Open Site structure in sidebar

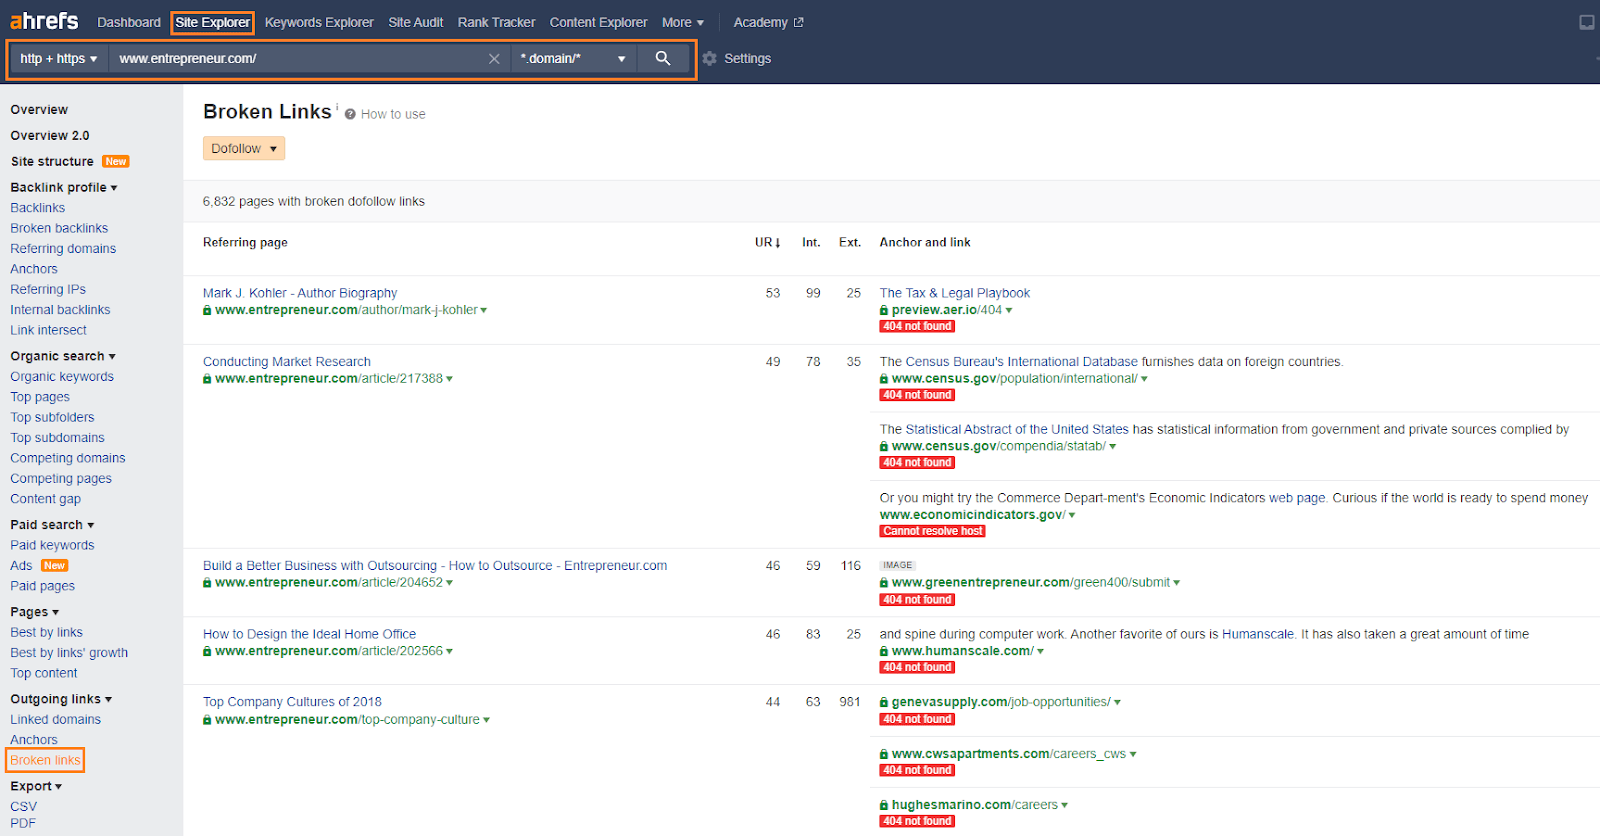pos(52,162)
